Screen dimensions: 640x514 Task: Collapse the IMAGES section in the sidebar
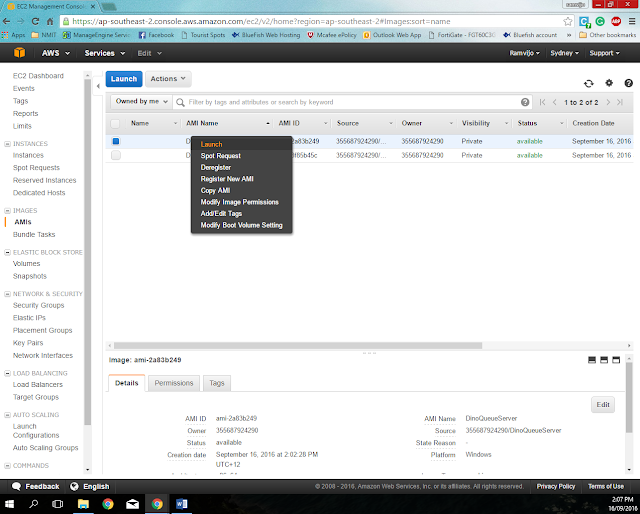click(7, 211)
